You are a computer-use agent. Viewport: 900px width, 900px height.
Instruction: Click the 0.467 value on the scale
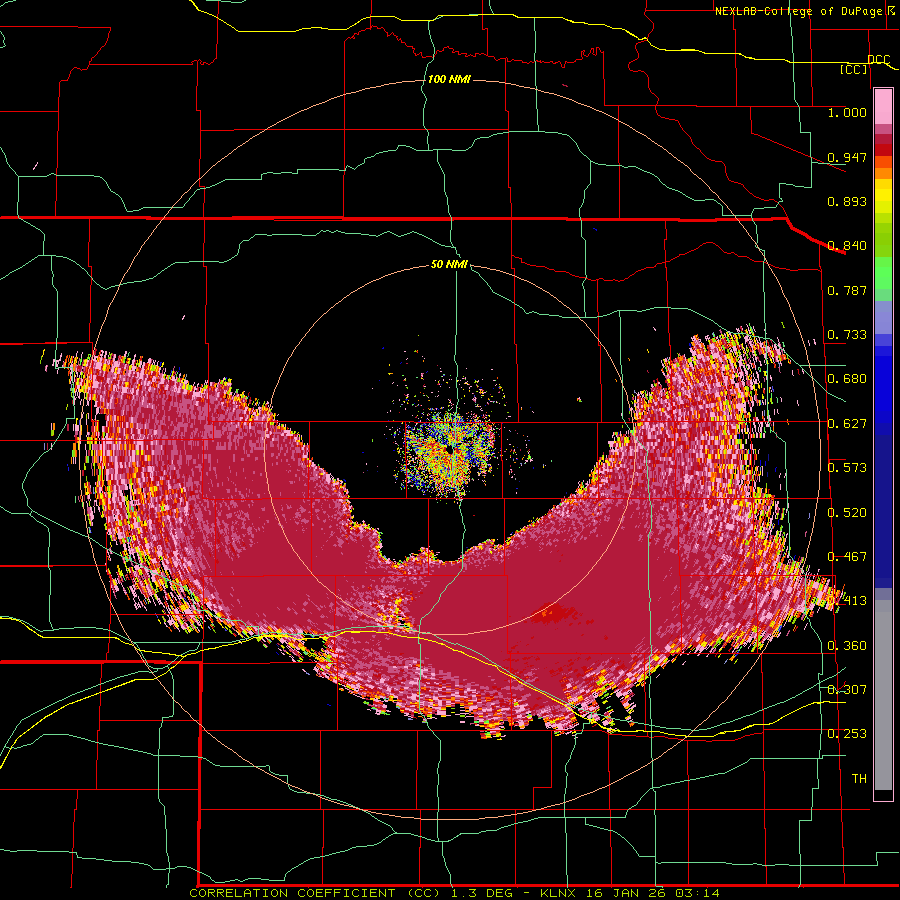click(847, 557)
